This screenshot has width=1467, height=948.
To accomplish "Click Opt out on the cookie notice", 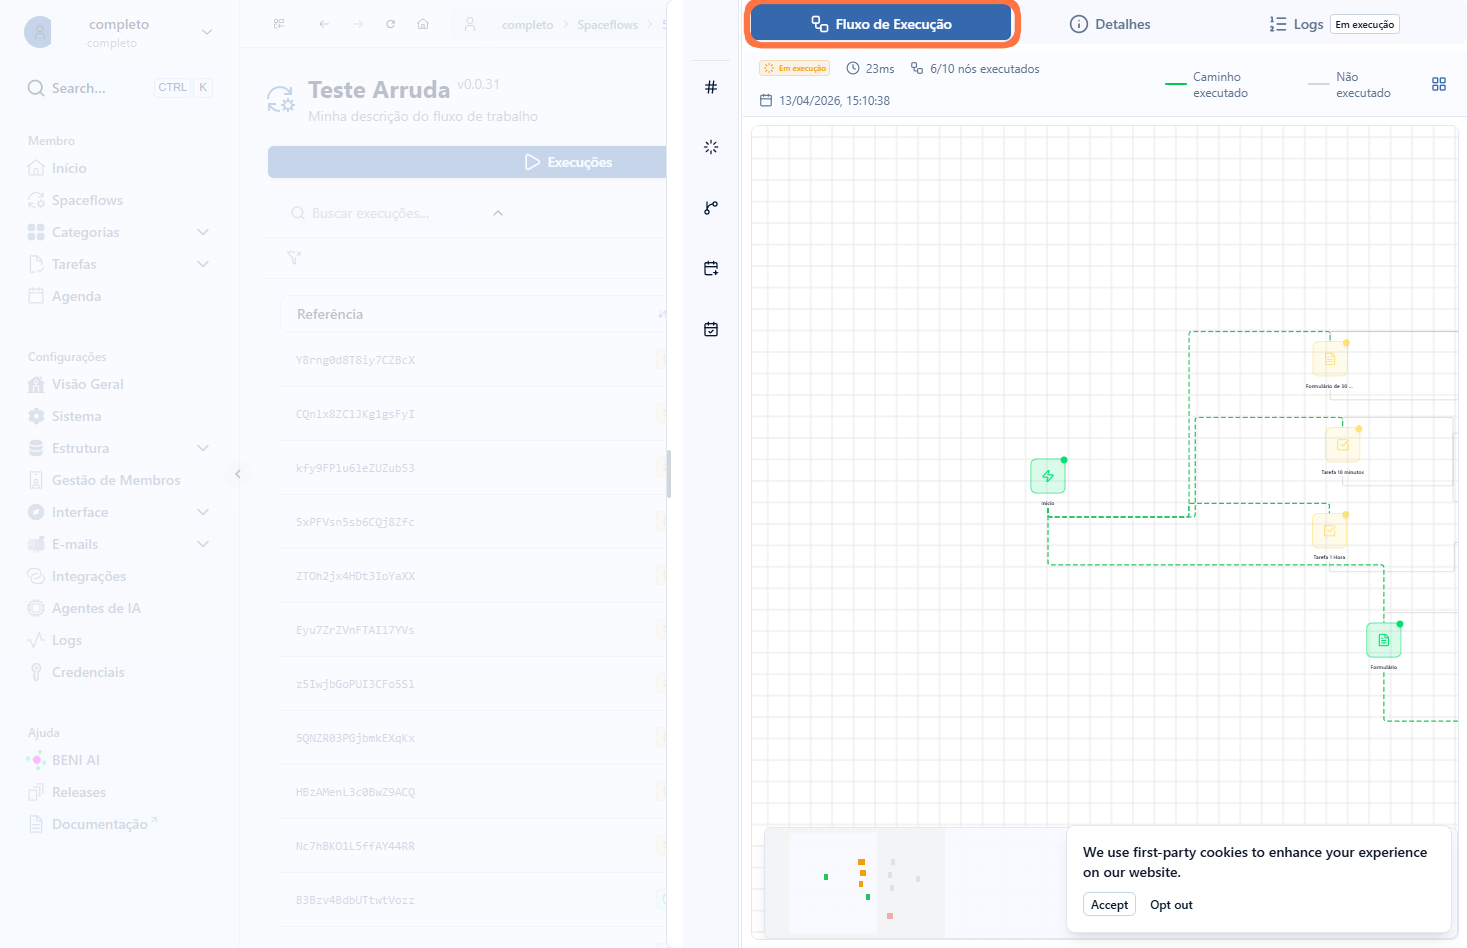I will tap(1171, 905).
